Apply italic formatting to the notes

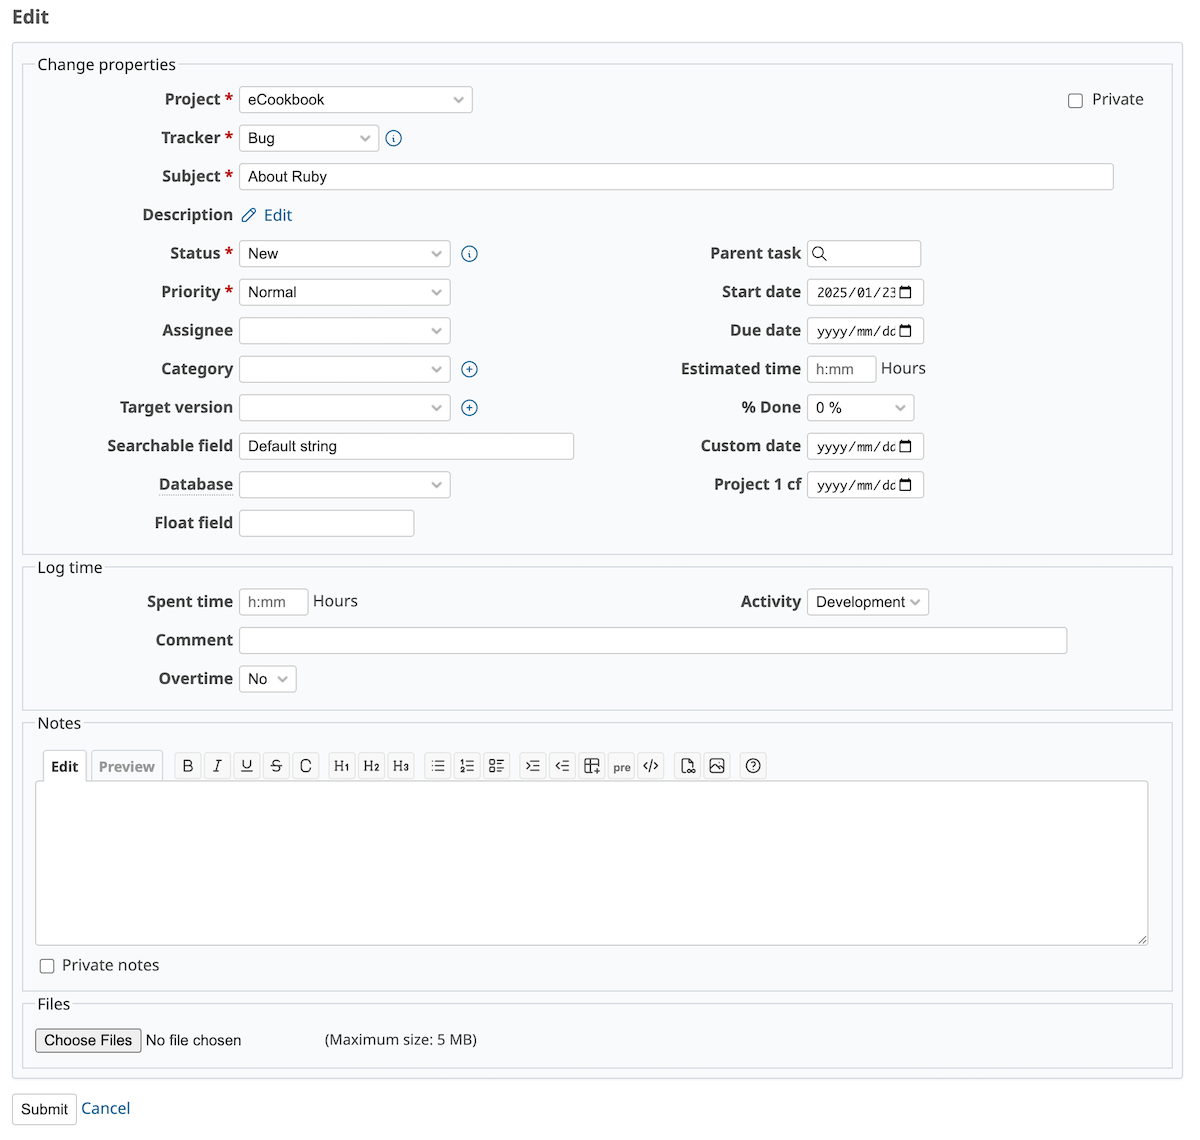217,765
